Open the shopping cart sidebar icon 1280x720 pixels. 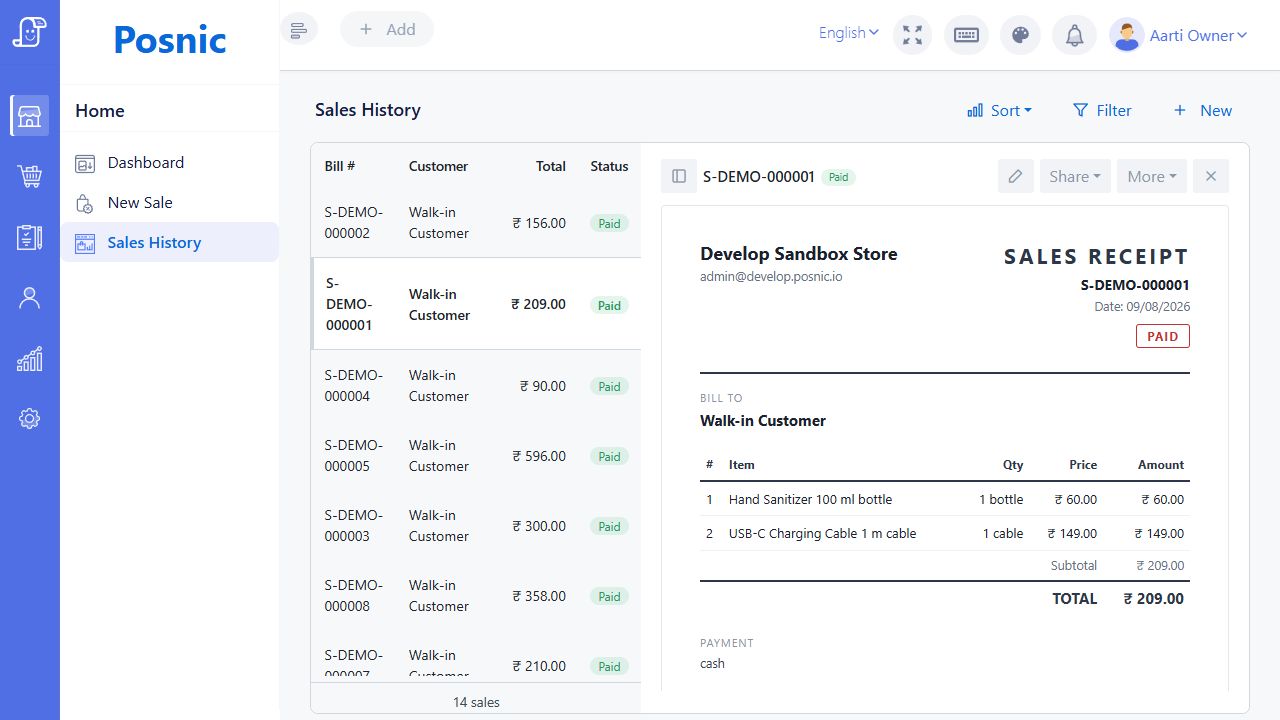[30, 177]
